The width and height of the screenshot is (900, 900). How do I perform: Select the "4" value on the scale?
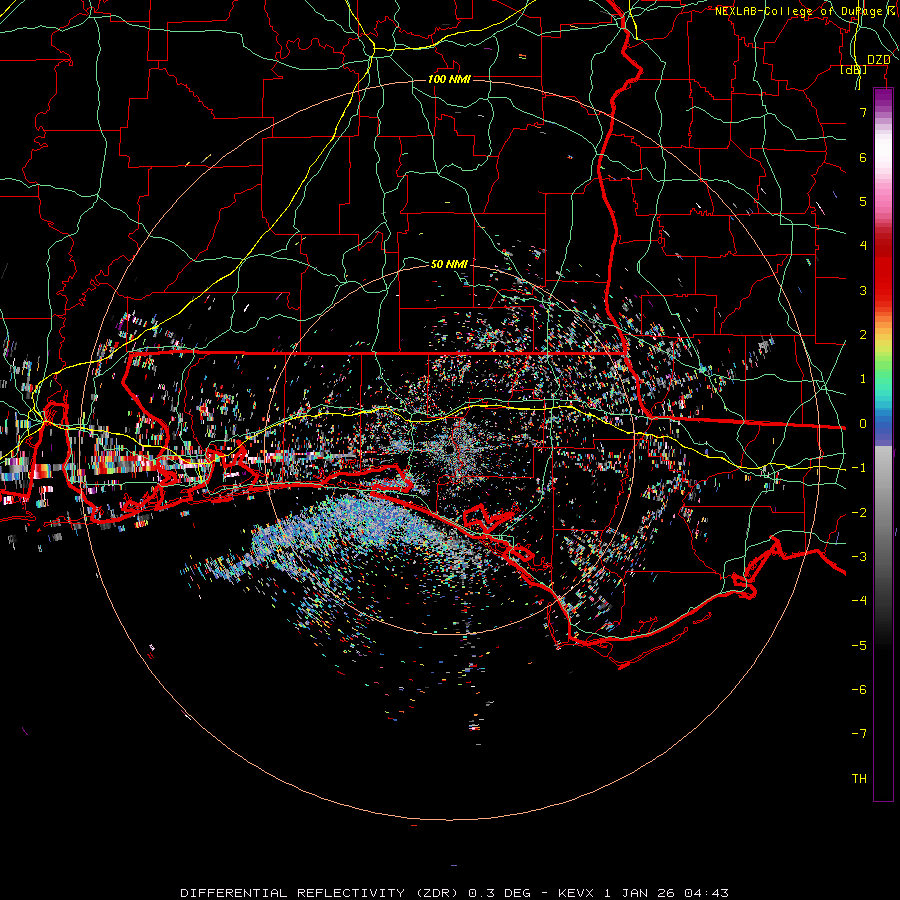coord(863,246)
